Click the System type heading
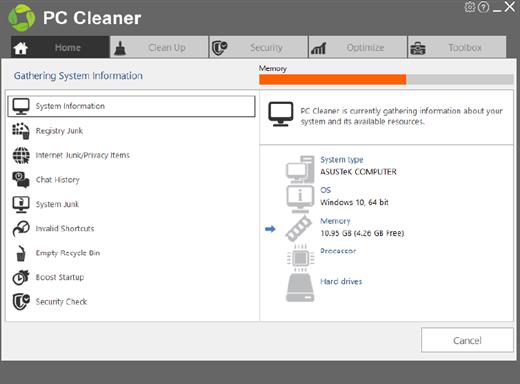This screenshot has width=520, height=384. click(x=342, y=160)
